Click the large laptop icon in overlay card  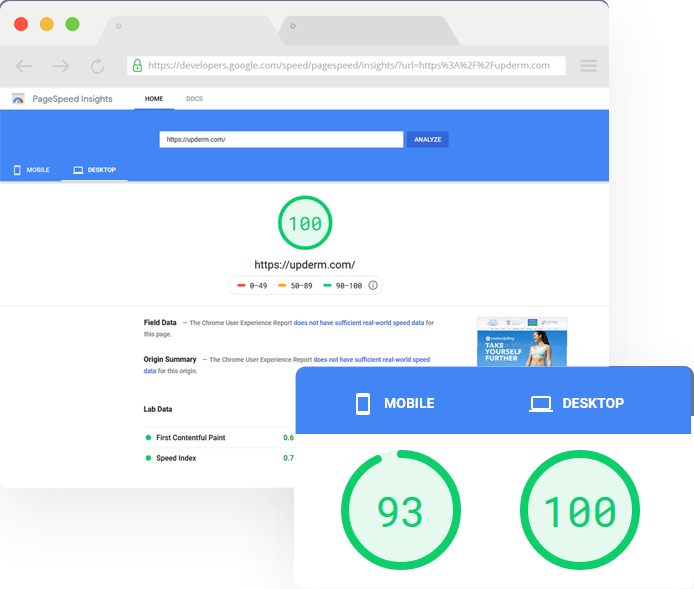click(541, 404)
